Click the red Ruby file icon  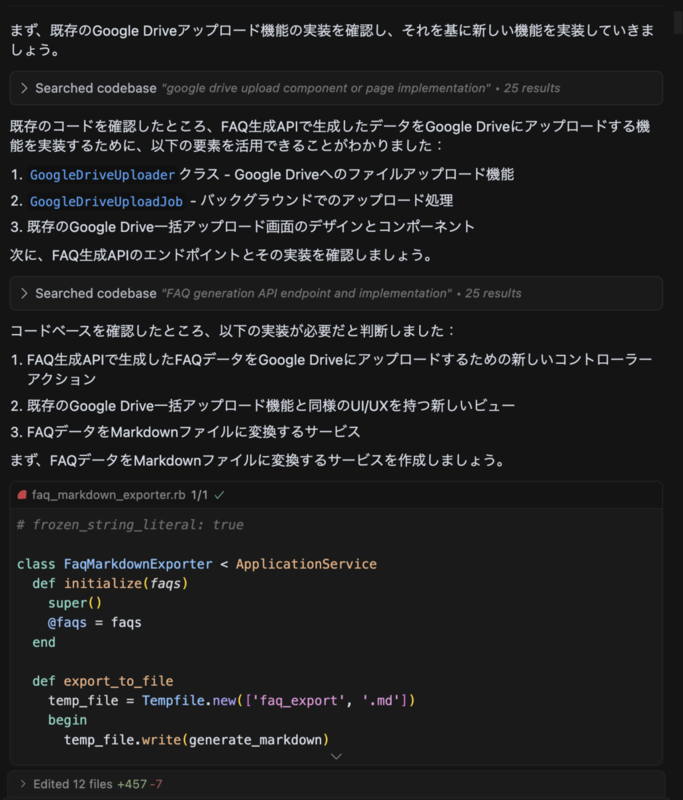(22, 495)
